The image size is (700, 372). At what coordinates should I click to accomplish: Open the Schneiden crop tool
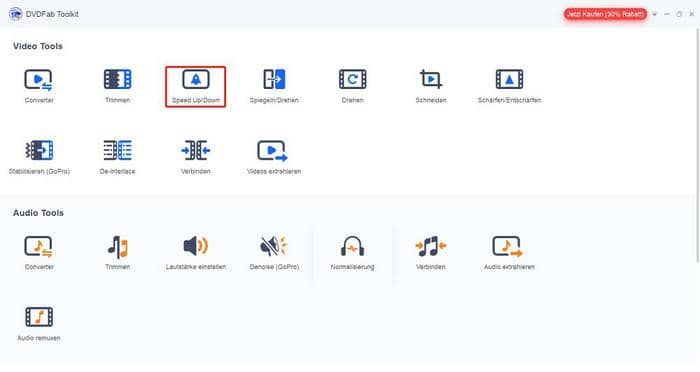(431, 86)
